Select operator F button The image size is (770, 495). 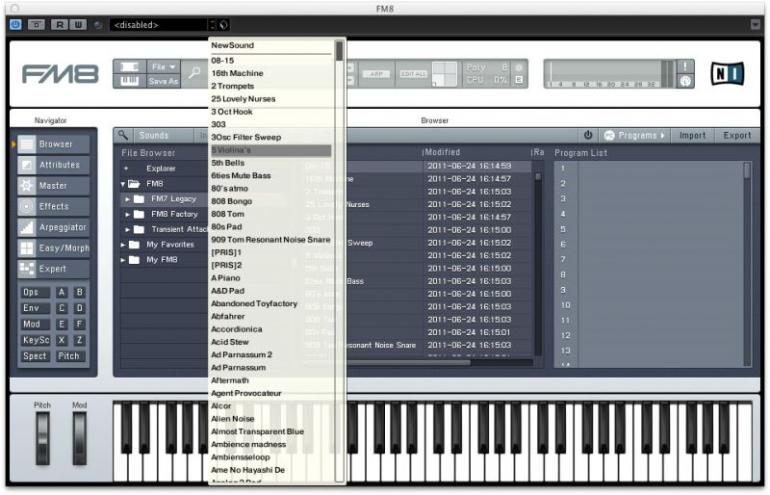(79, 324)
